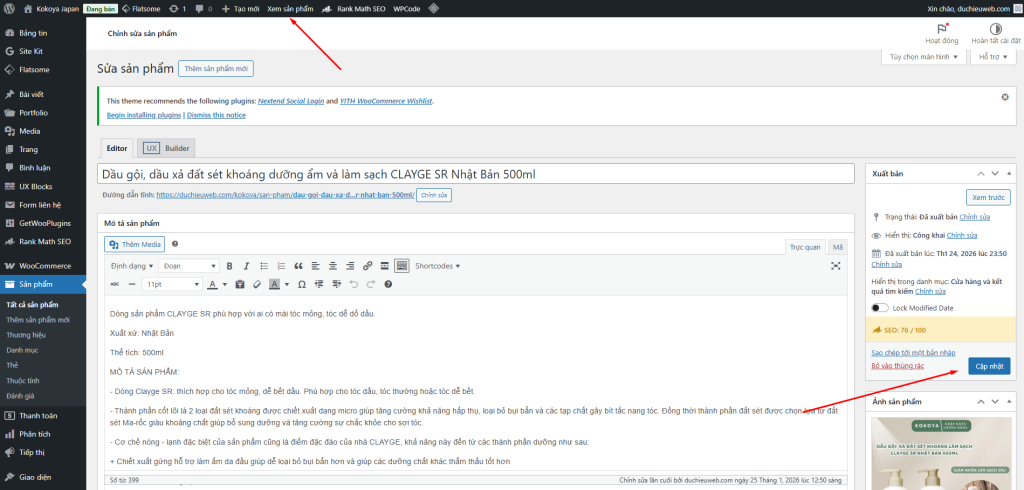
Task: Open the Định dạng formats dropdown
Action: [x=132, y=266]
